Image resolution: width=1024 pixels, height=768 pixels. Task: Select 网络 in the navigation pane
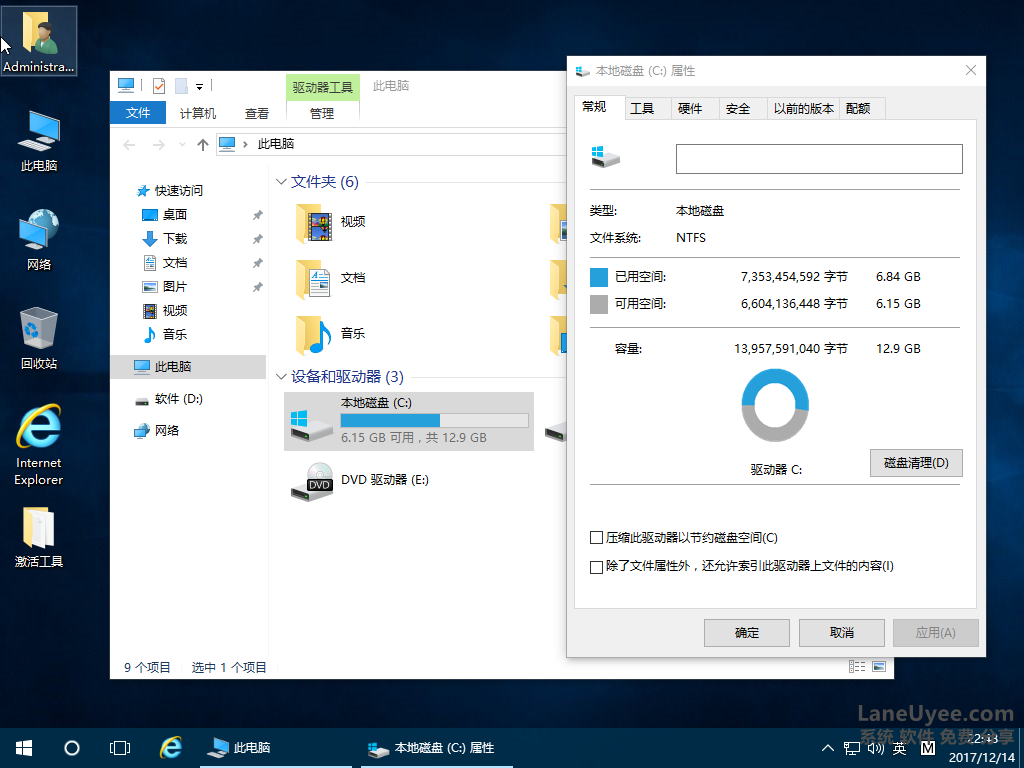coord(156,430)
